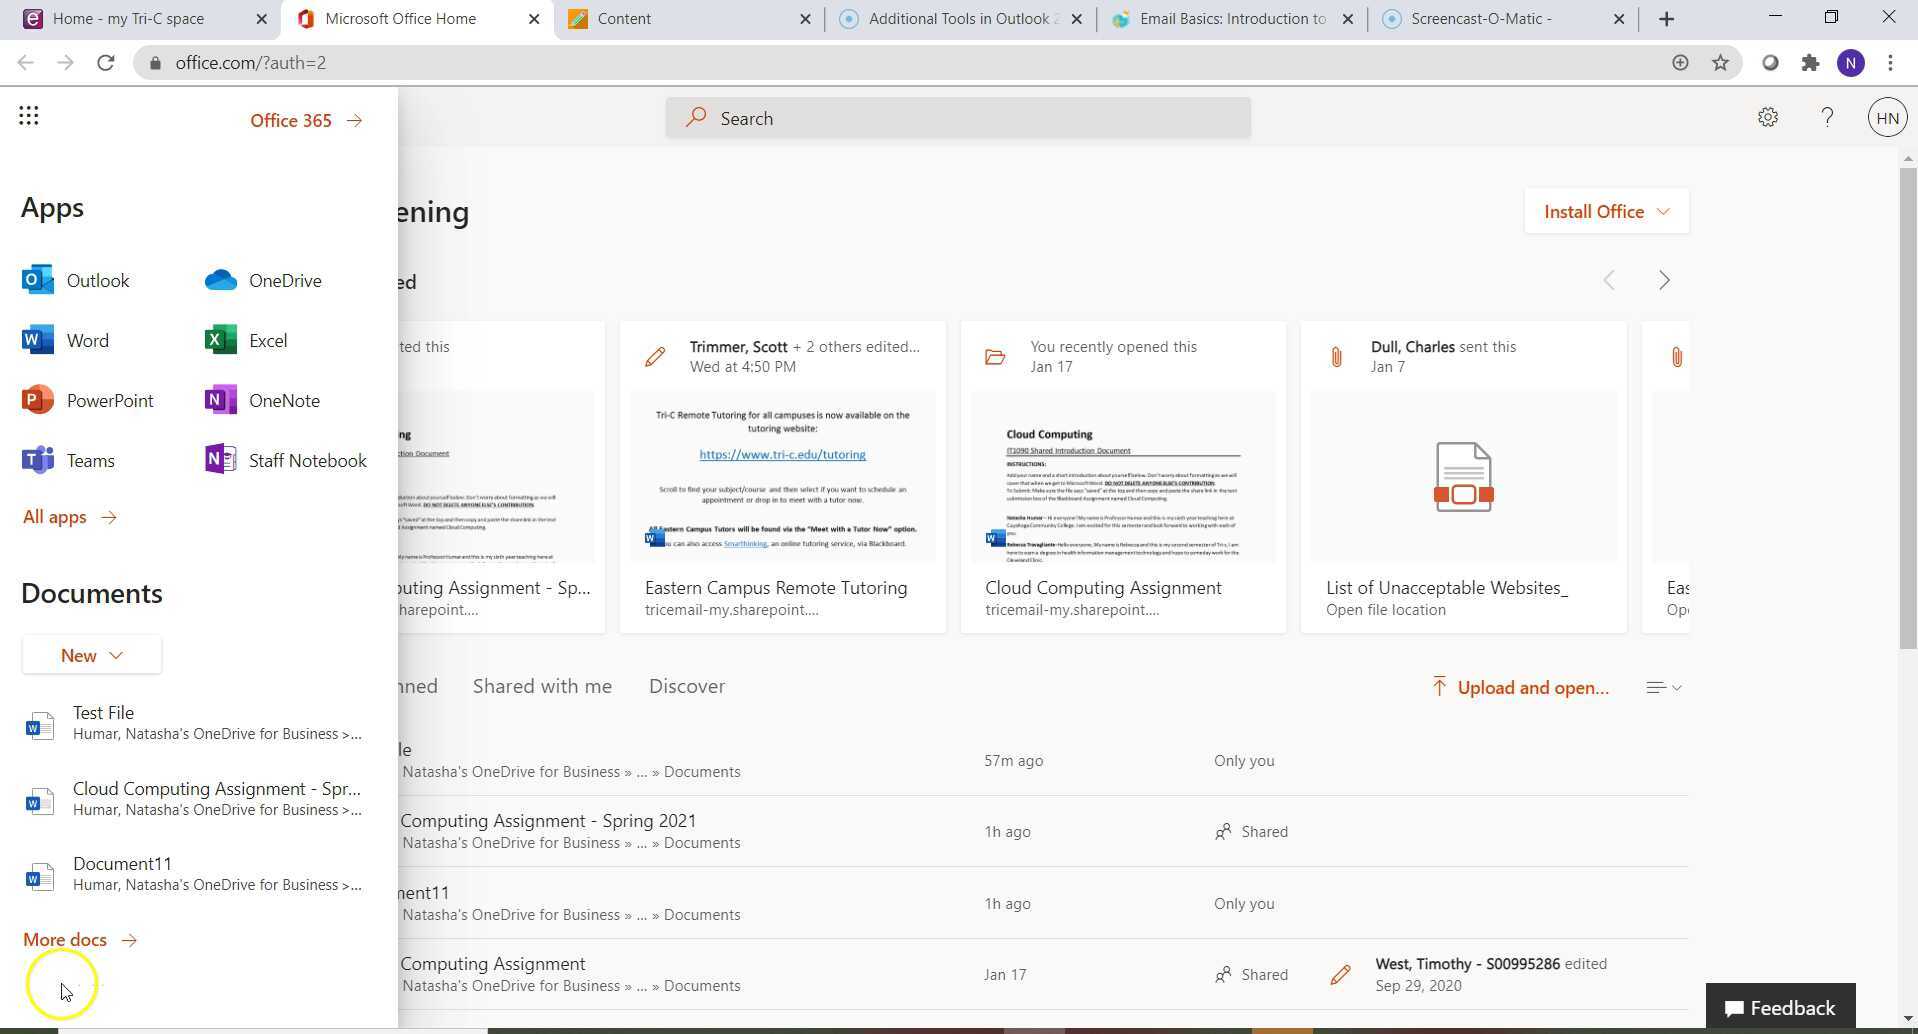Image resolution: width=1918 pixels, height=1034 pixels.
Task: Launch Excel from the app list
Action: (x=267, y=340)
